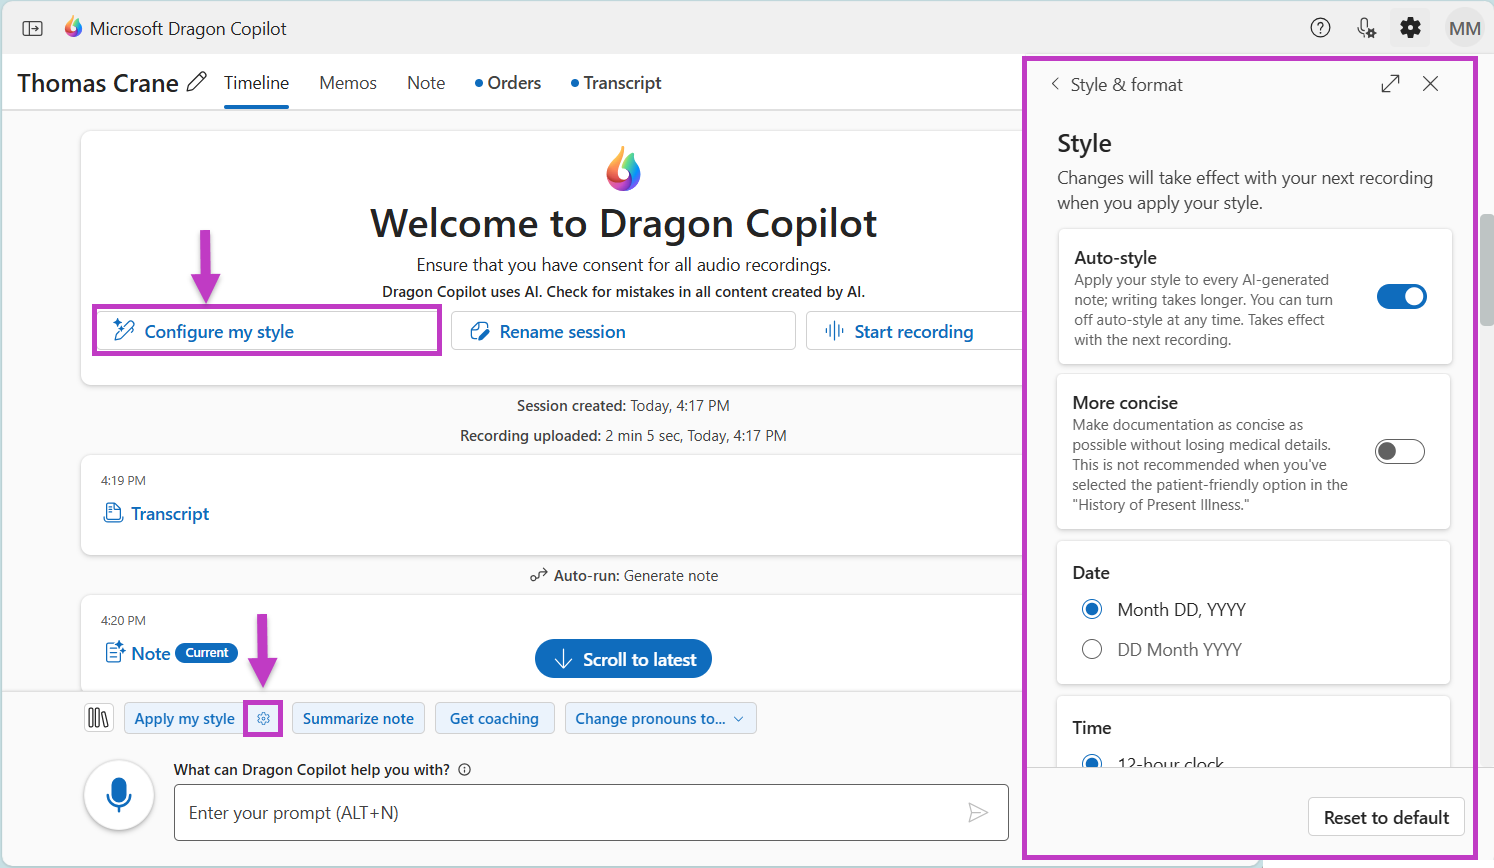Image resolution: width=1494 pixels, height=868 pixels.
Task: Click the Current badge on the note
Action: coord(207,653)
